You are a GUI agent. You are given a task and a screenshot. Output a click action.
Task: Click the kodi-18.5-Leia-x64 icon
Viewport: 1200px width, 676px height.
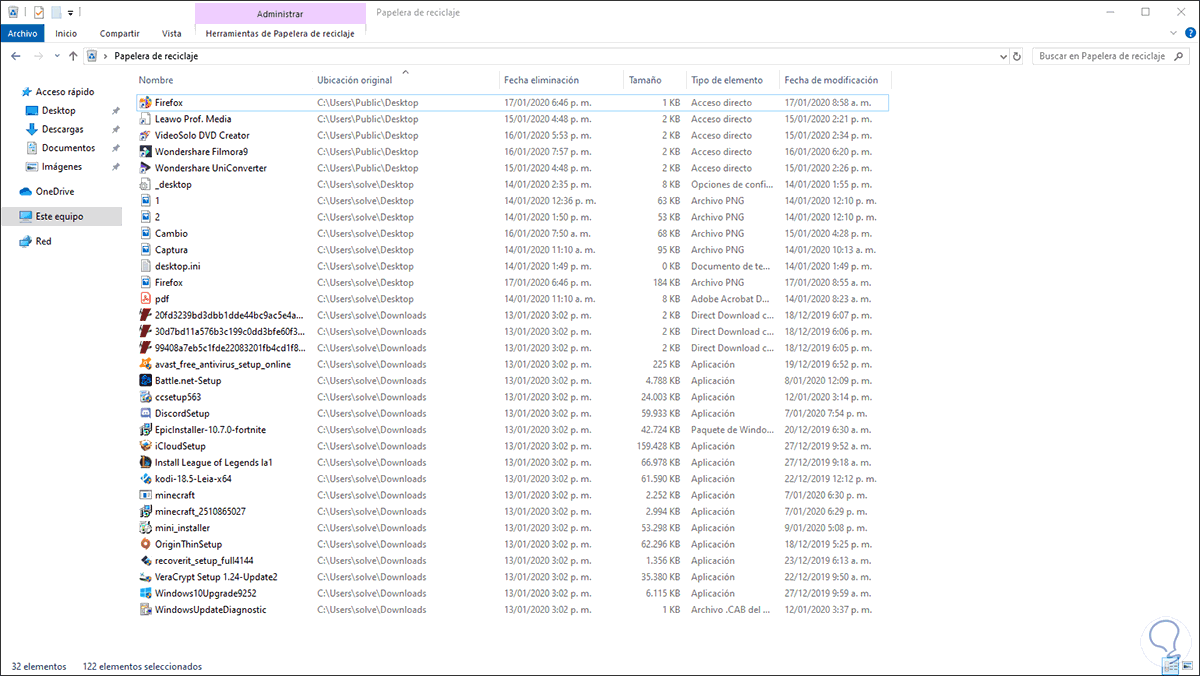coord(145,479)
